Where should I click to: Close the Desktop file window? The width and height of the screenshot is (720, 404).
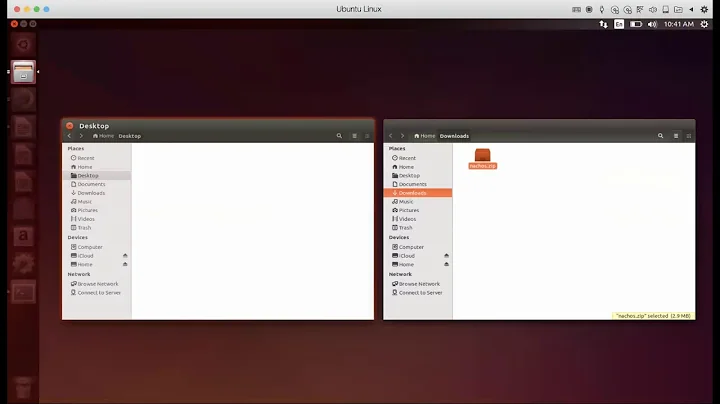pos(70,126)
